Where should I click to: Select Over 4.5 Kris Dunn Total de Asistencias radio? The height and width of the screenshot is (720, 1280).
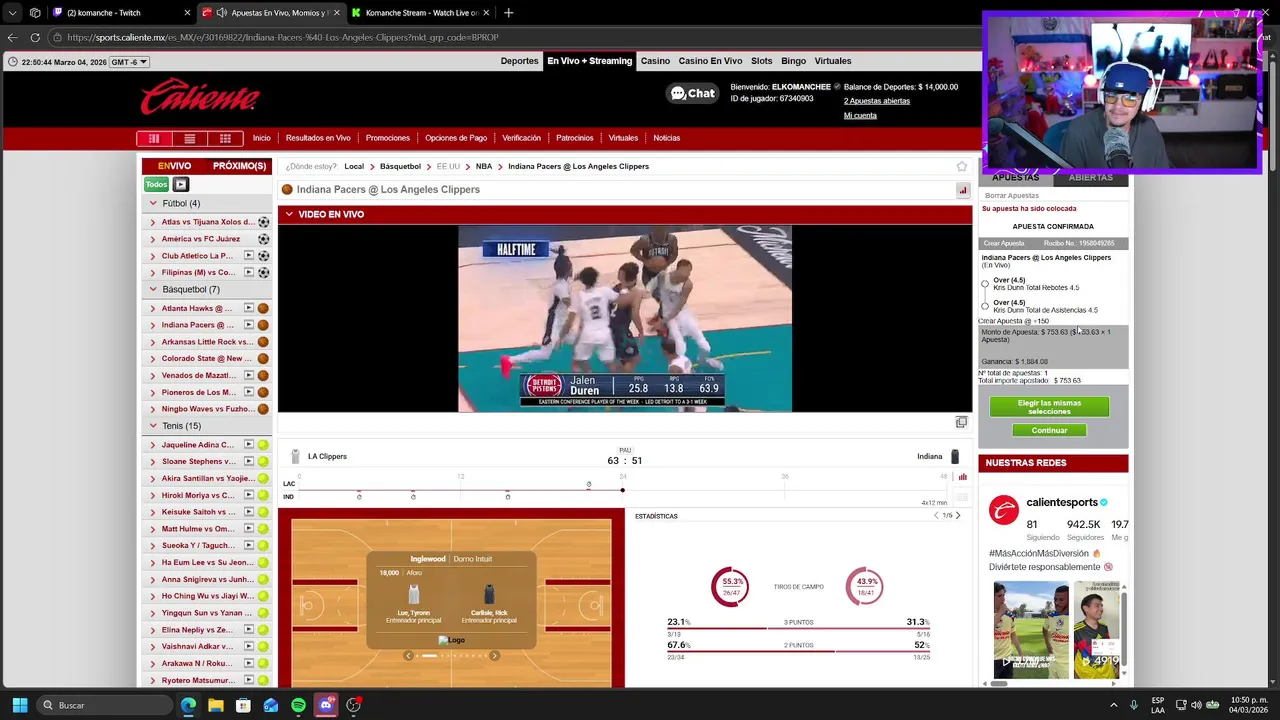[x=985, y=306]
